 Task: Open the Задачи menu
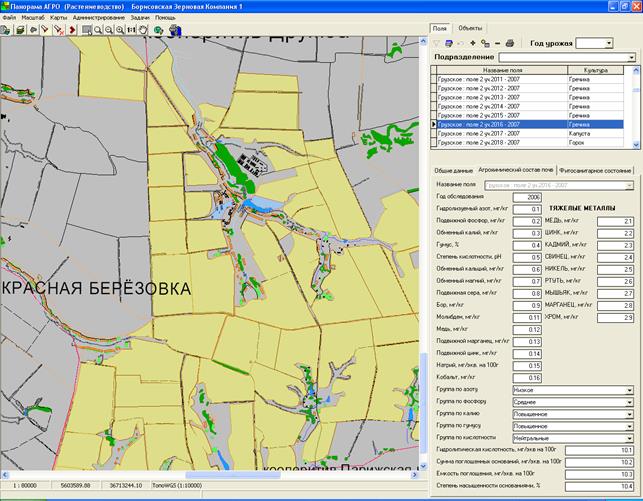(x=140, y=18)
